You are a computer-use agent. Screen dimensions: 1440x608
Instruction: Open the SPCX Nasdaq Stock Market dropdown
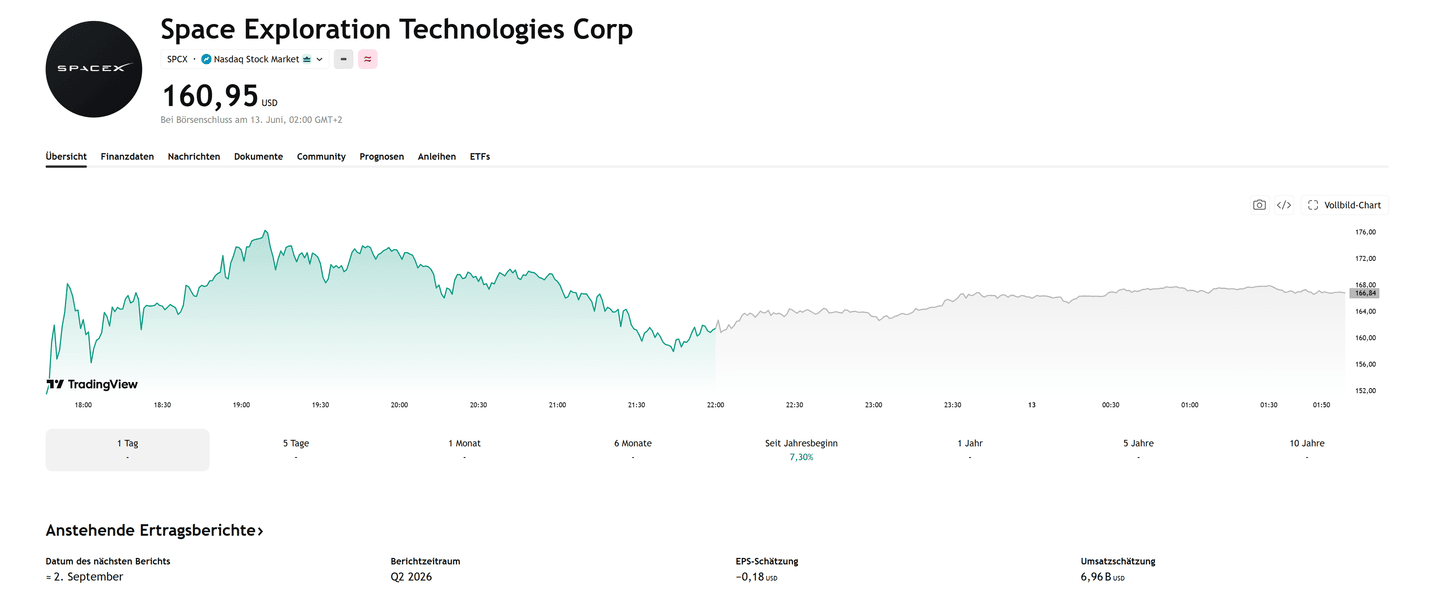[x=246, y=59]
